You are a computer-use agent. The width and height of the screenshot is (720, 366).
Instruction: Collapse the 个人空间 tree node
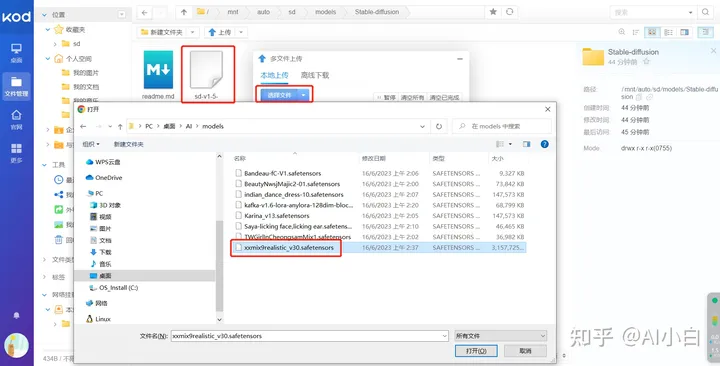tap(47, 59)
